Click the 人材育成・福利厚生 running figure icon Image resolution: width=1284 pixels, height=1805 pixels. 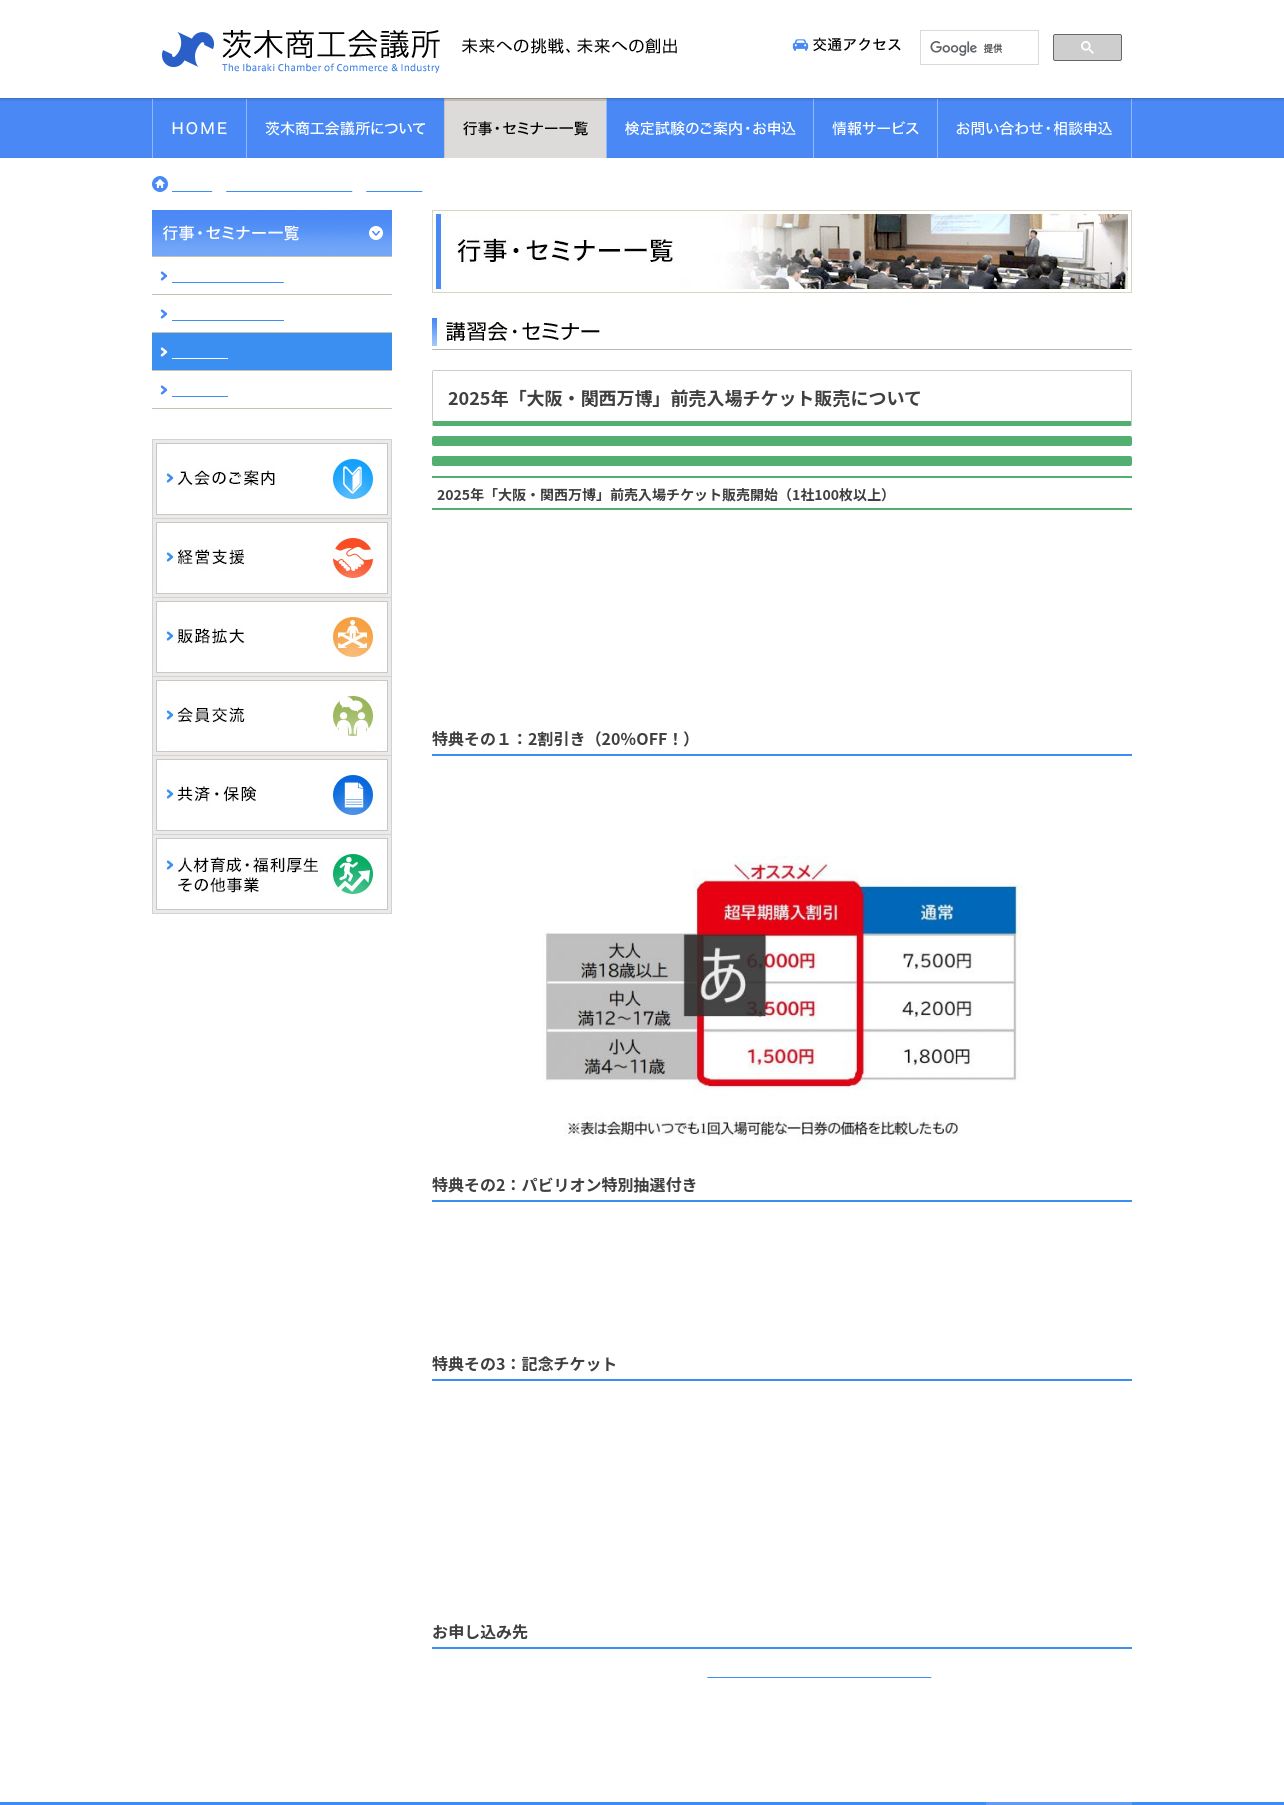click(x=353, y=874)
